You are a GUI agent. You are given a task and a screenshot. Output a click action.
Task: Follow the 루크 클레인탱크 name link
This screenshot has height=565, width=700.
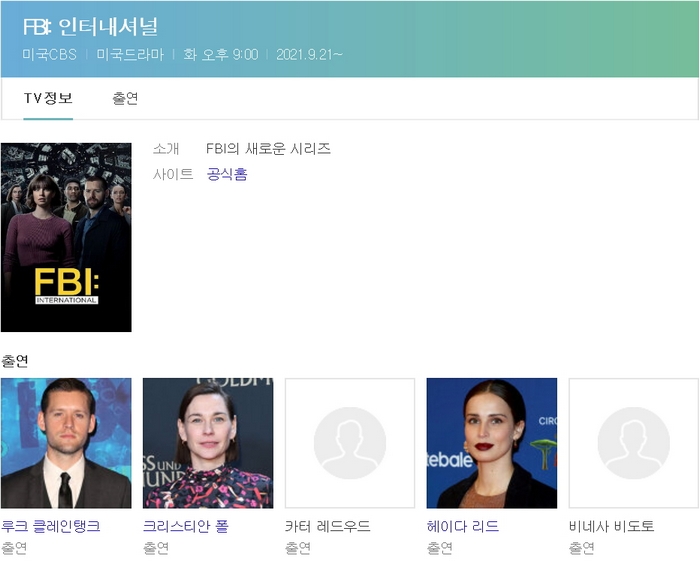[51, 526]
